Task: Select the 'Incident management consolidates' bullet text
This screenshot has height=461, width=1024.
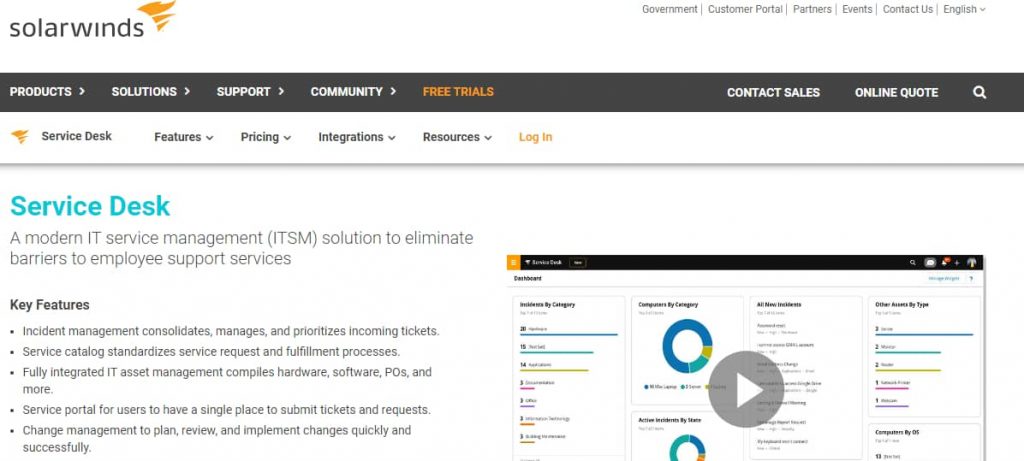Action: [x=231, y=331]
